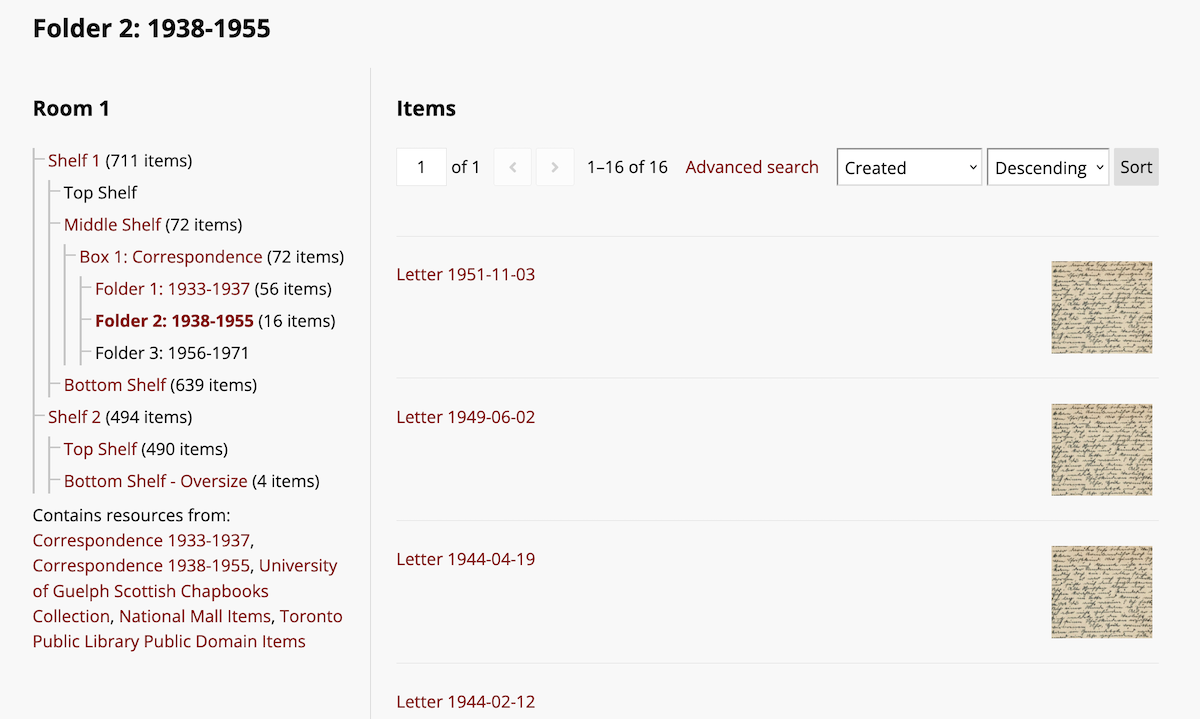Open Box 1: Correspondence in the tree
Image resolution: width=1200 pixels, height=719 pixels.
171,256
